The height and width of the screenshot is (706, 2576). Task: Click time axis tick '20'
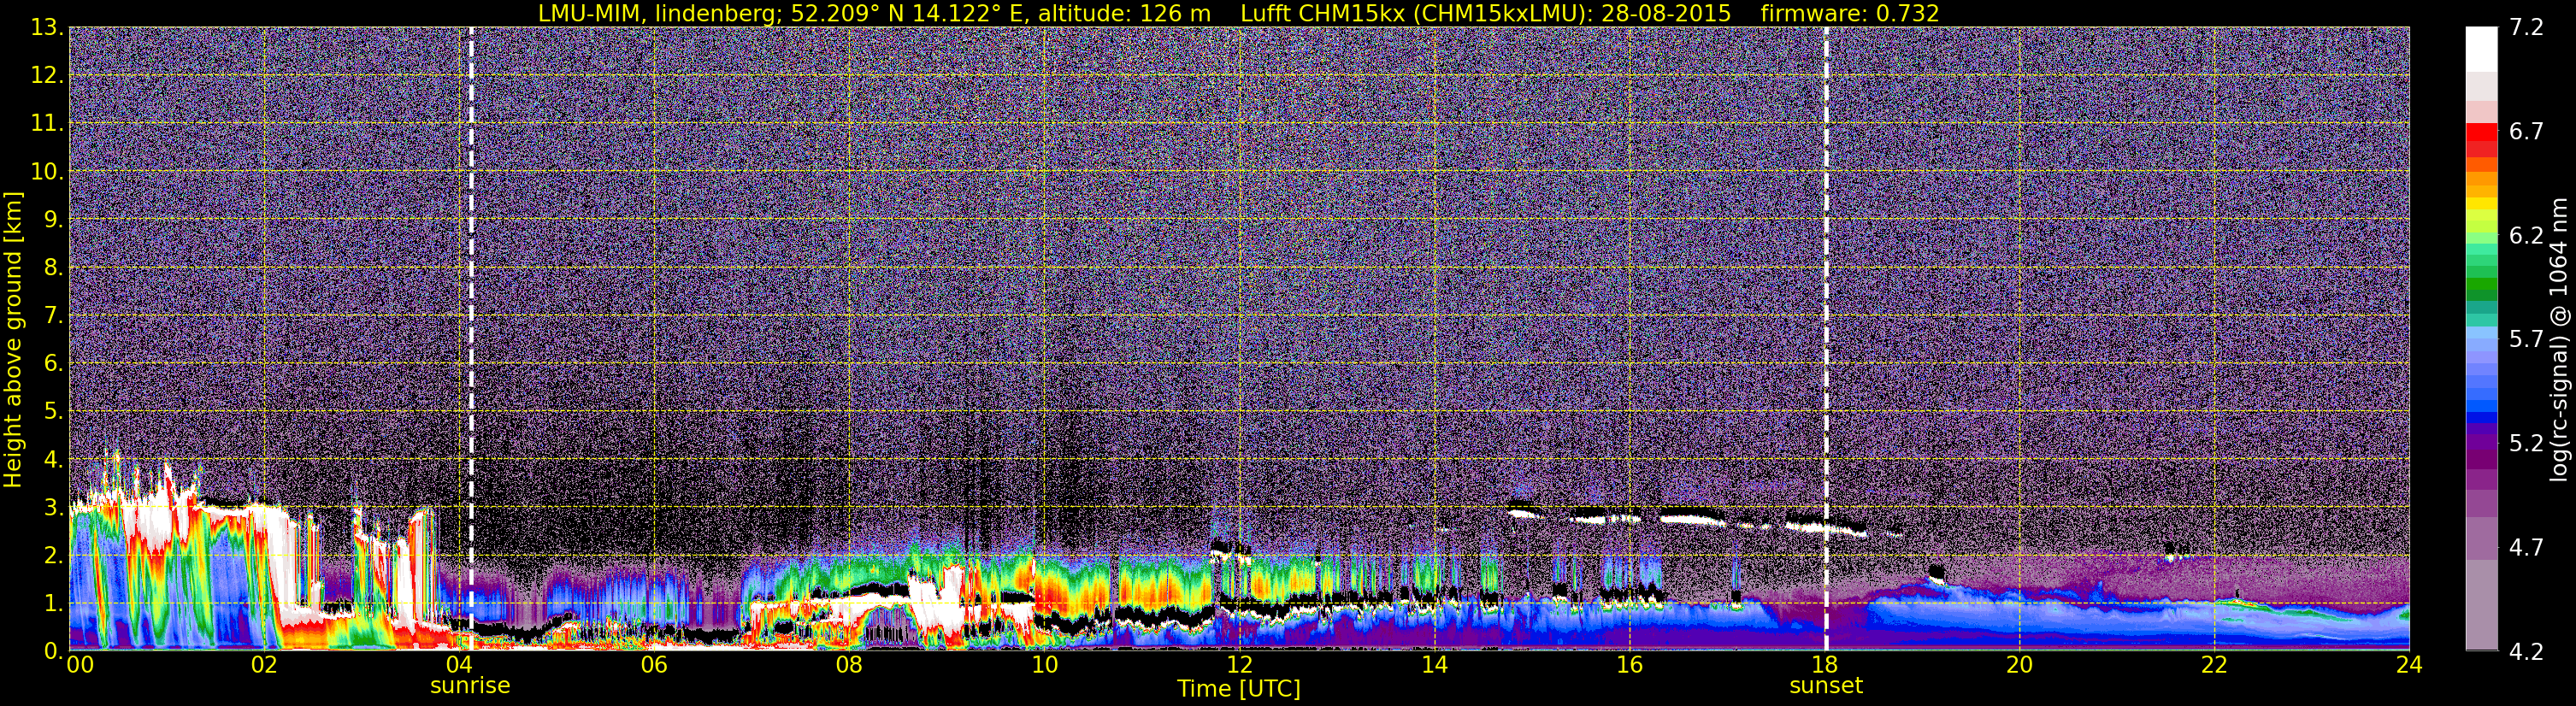point(2019,665)
